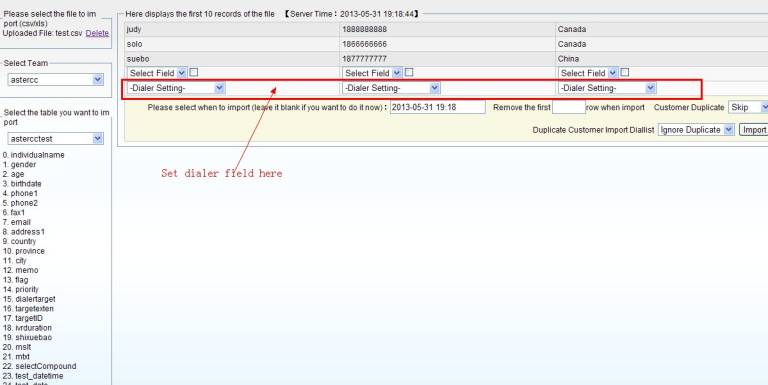This screenshot has height=385, width=768.
Task: Open Dialer Setting dropdown in phone column
Action: [x=391, y=88]
